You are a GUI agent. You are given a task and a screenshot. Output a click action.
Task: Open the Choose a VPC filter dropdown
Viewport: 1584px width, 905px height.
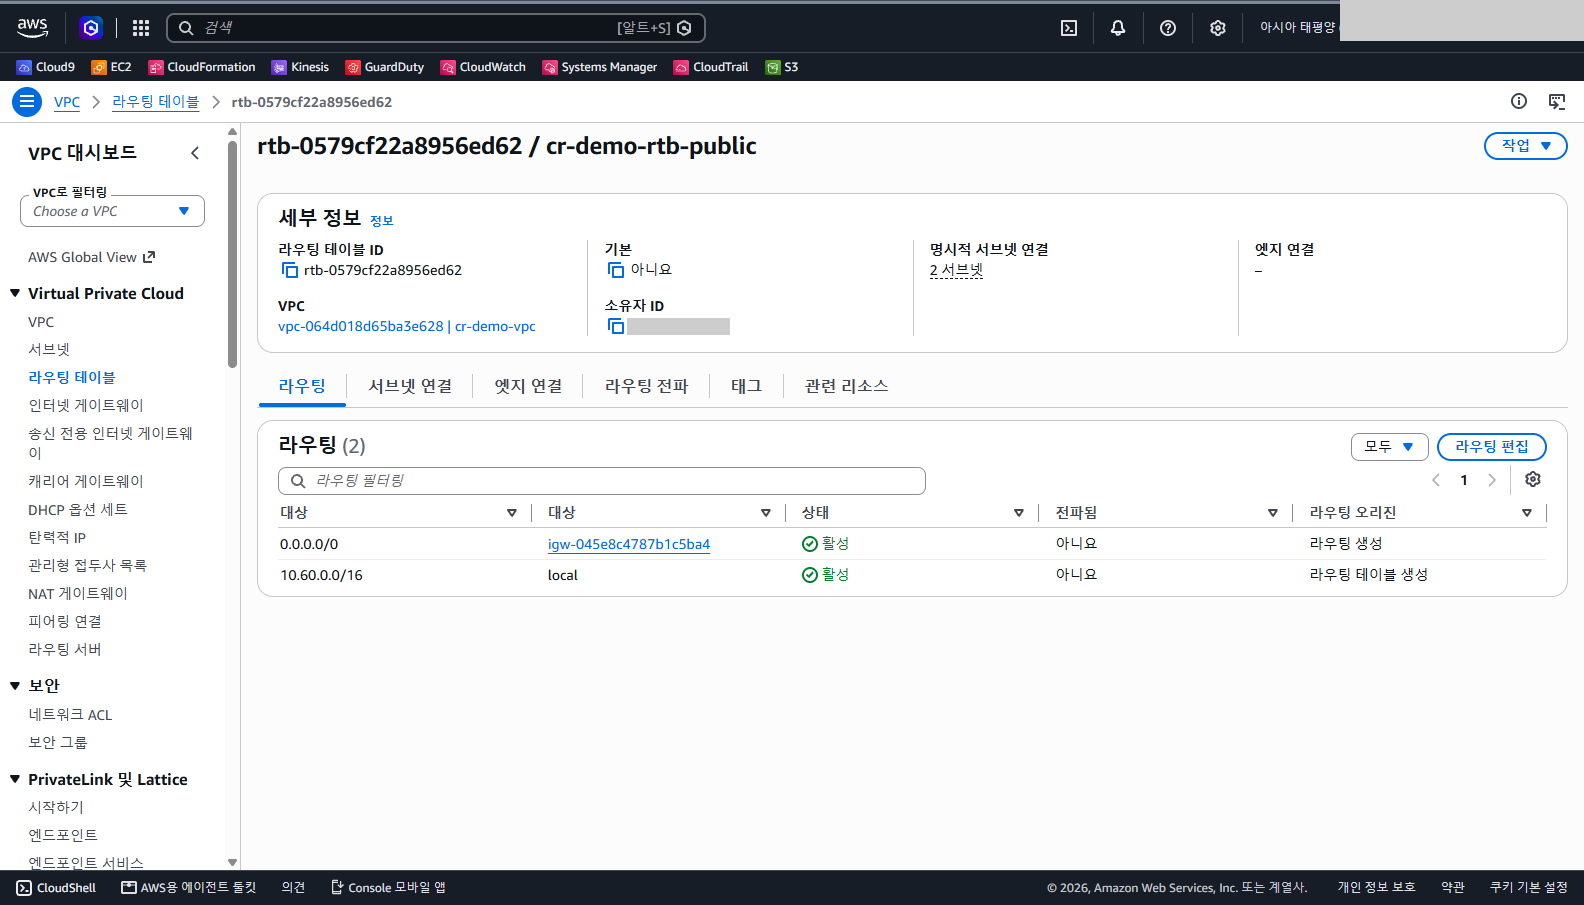(x=112, y=211)
